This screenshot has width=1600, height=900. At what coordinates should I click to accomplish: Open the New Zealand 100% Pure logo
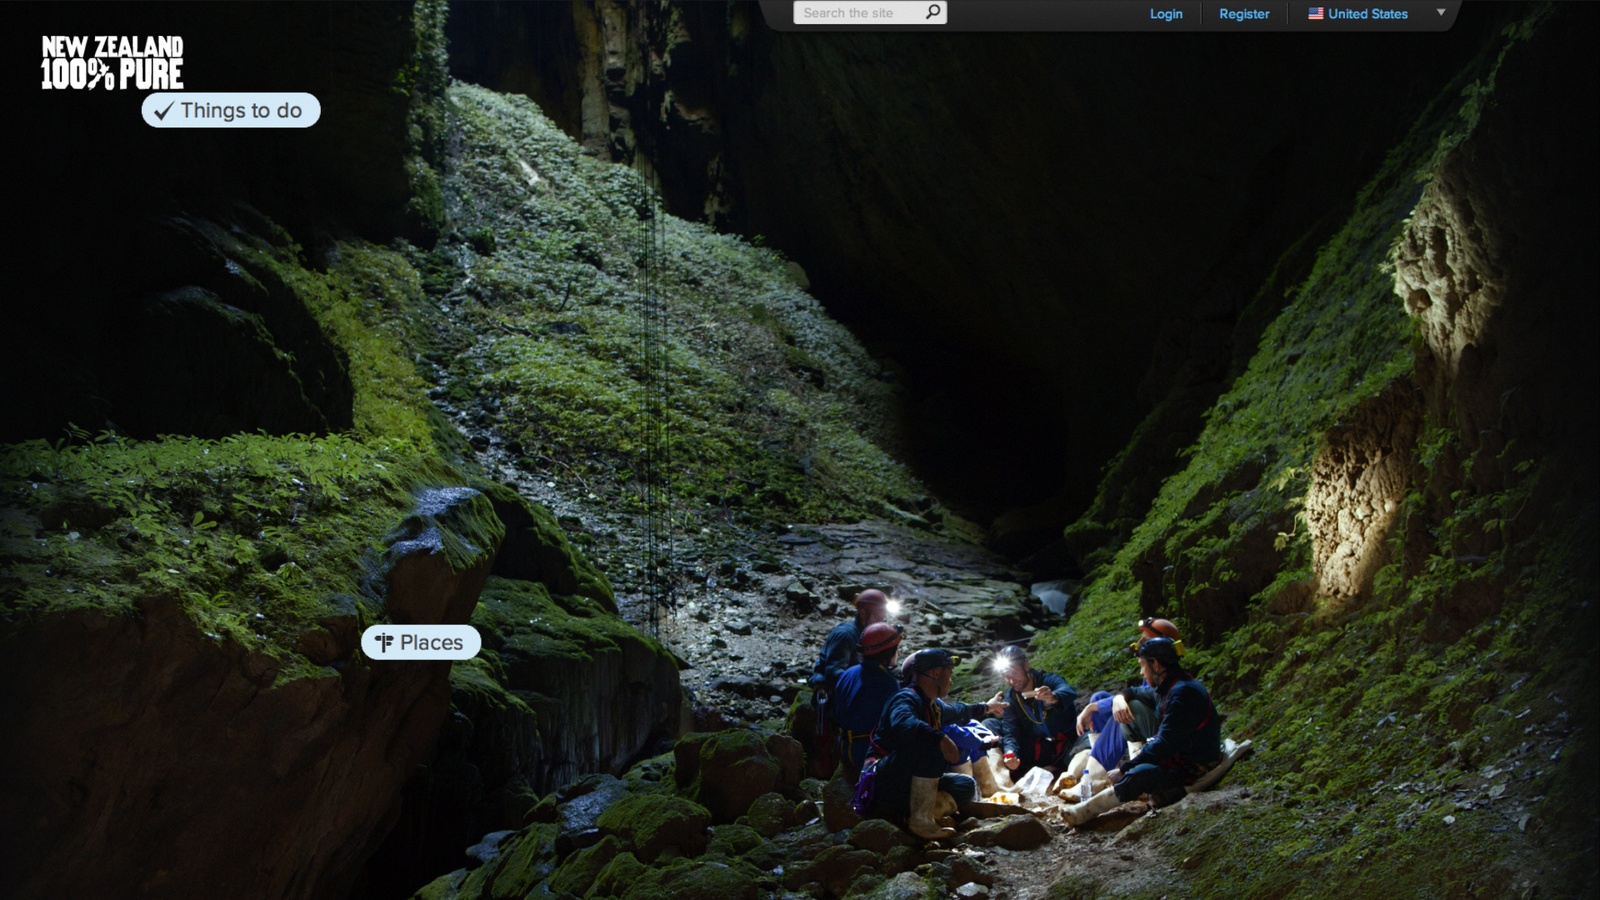pyautogui.click(x=112, y=63)
